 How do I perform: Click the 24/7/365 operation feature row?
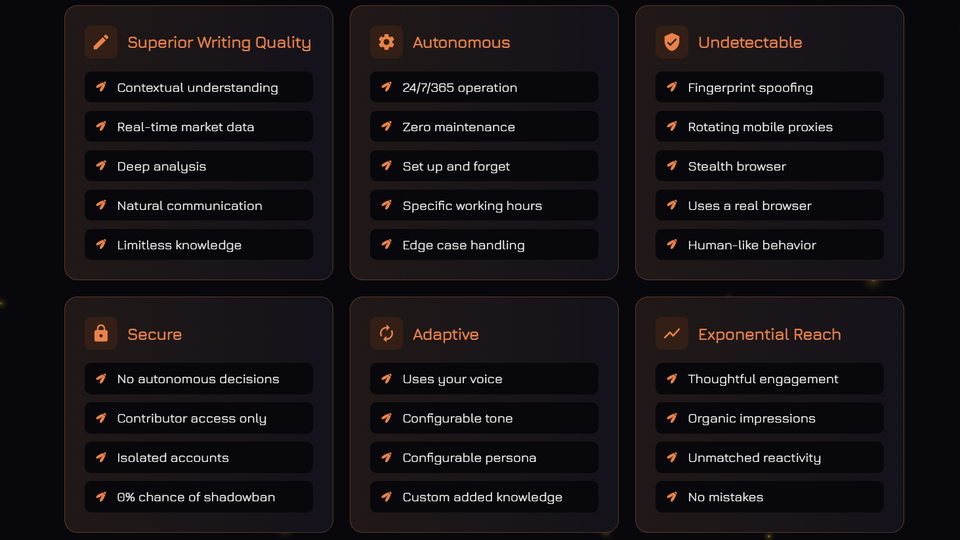pyautogui.click(x=484, y=87)
